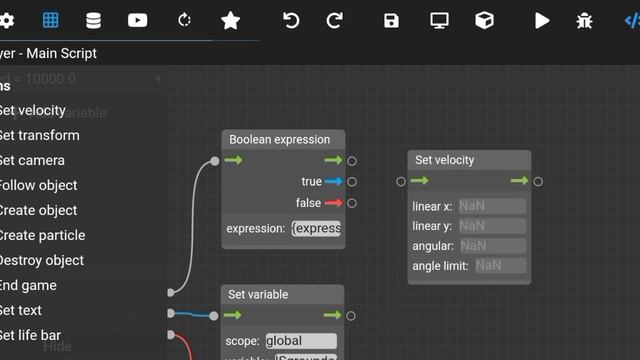
Task: Select Create object action
Action: click(x=38, y=210)
